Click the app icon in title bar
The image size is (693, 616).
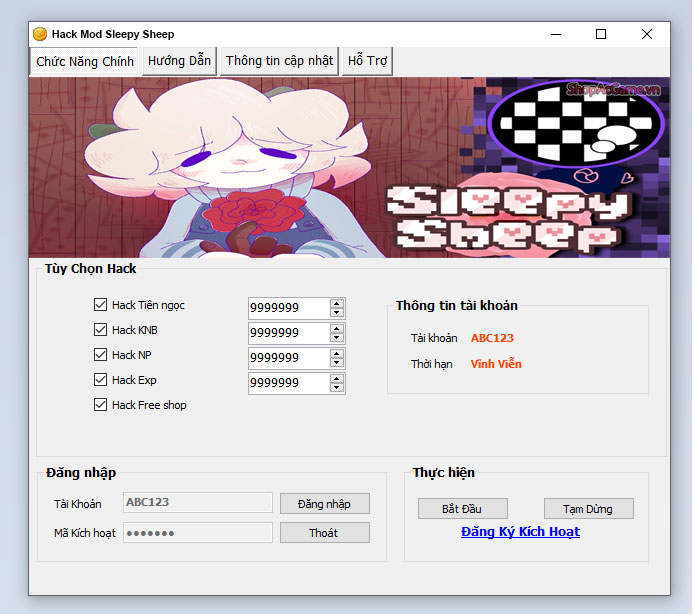click(x=40, y=34)
